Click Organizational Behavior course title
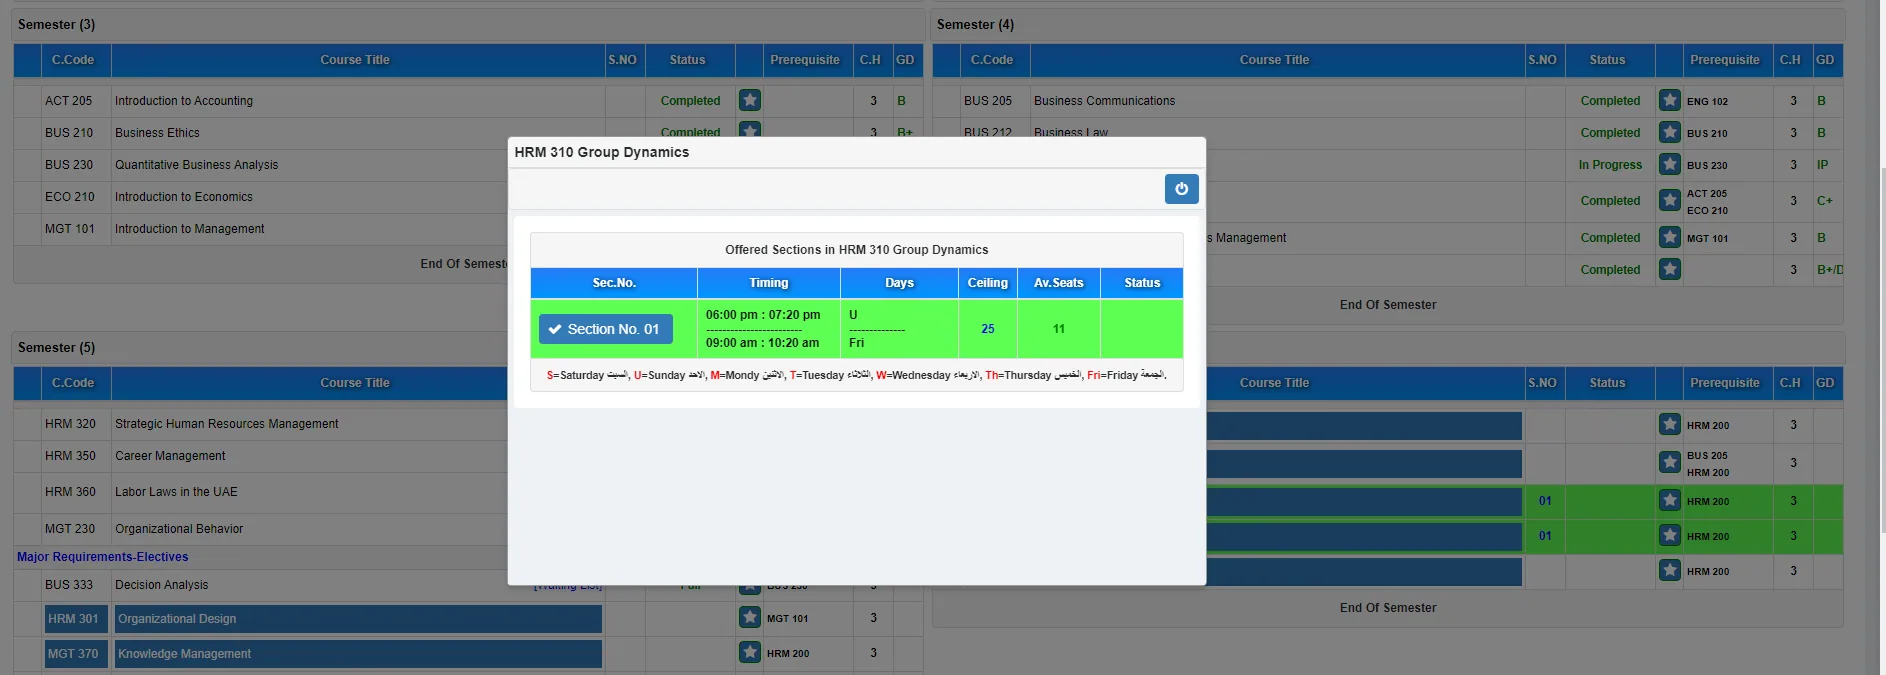Screen dimensions: 1886x675 point(179,529)
